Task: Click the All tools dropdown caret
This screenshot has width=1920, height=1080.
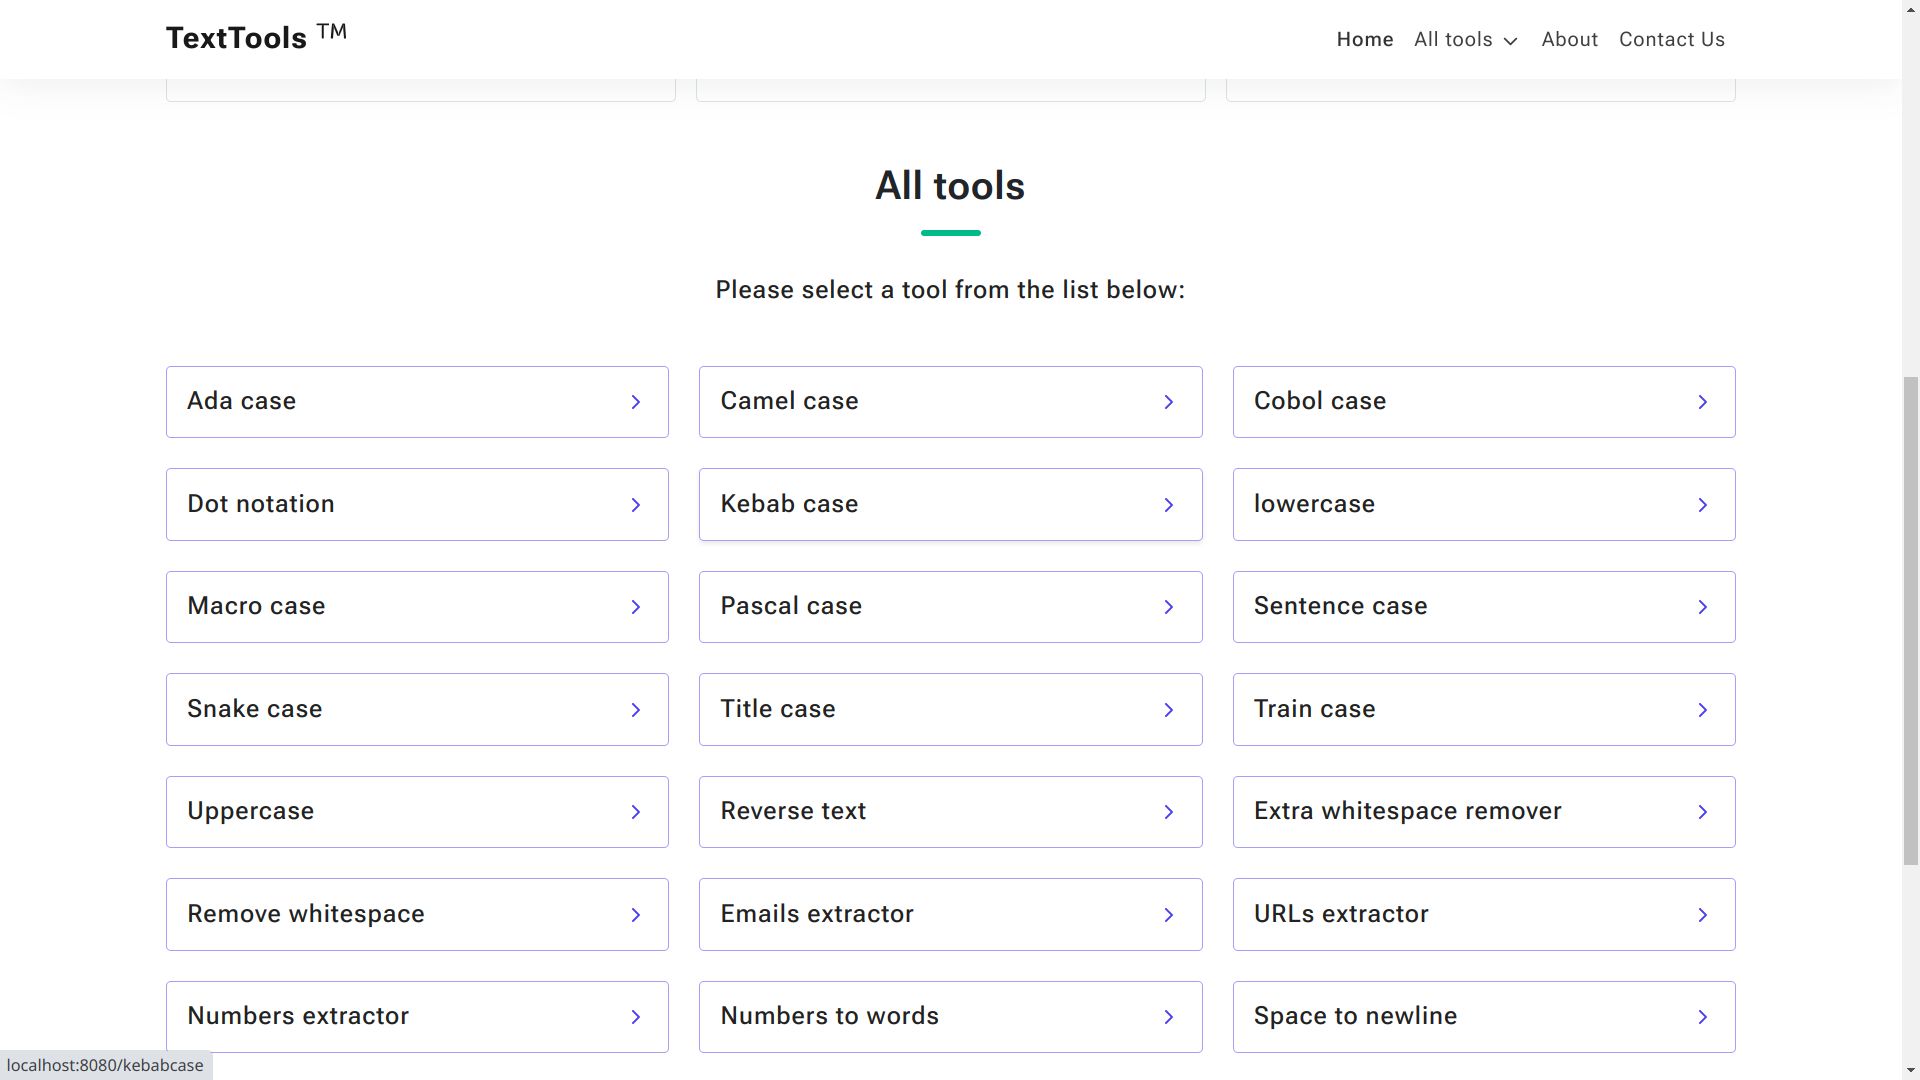Action: point(1511,41)
